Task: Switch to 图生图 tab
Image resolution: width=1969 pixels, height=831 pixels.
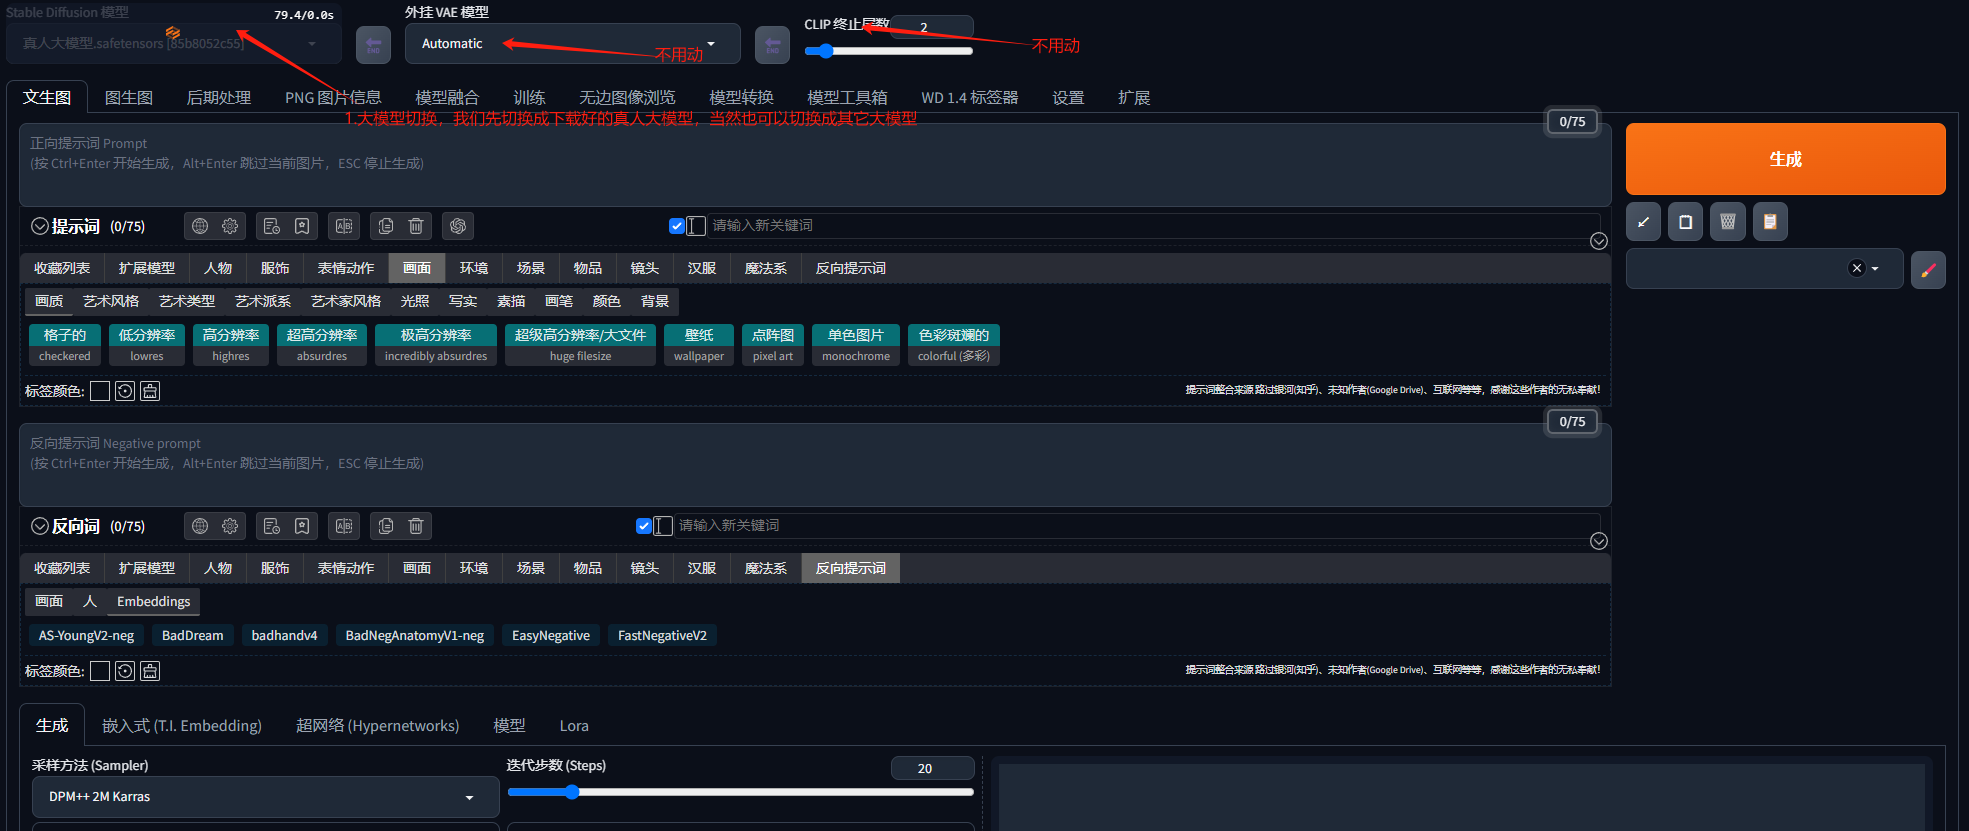Action: [x=129, y=98]
